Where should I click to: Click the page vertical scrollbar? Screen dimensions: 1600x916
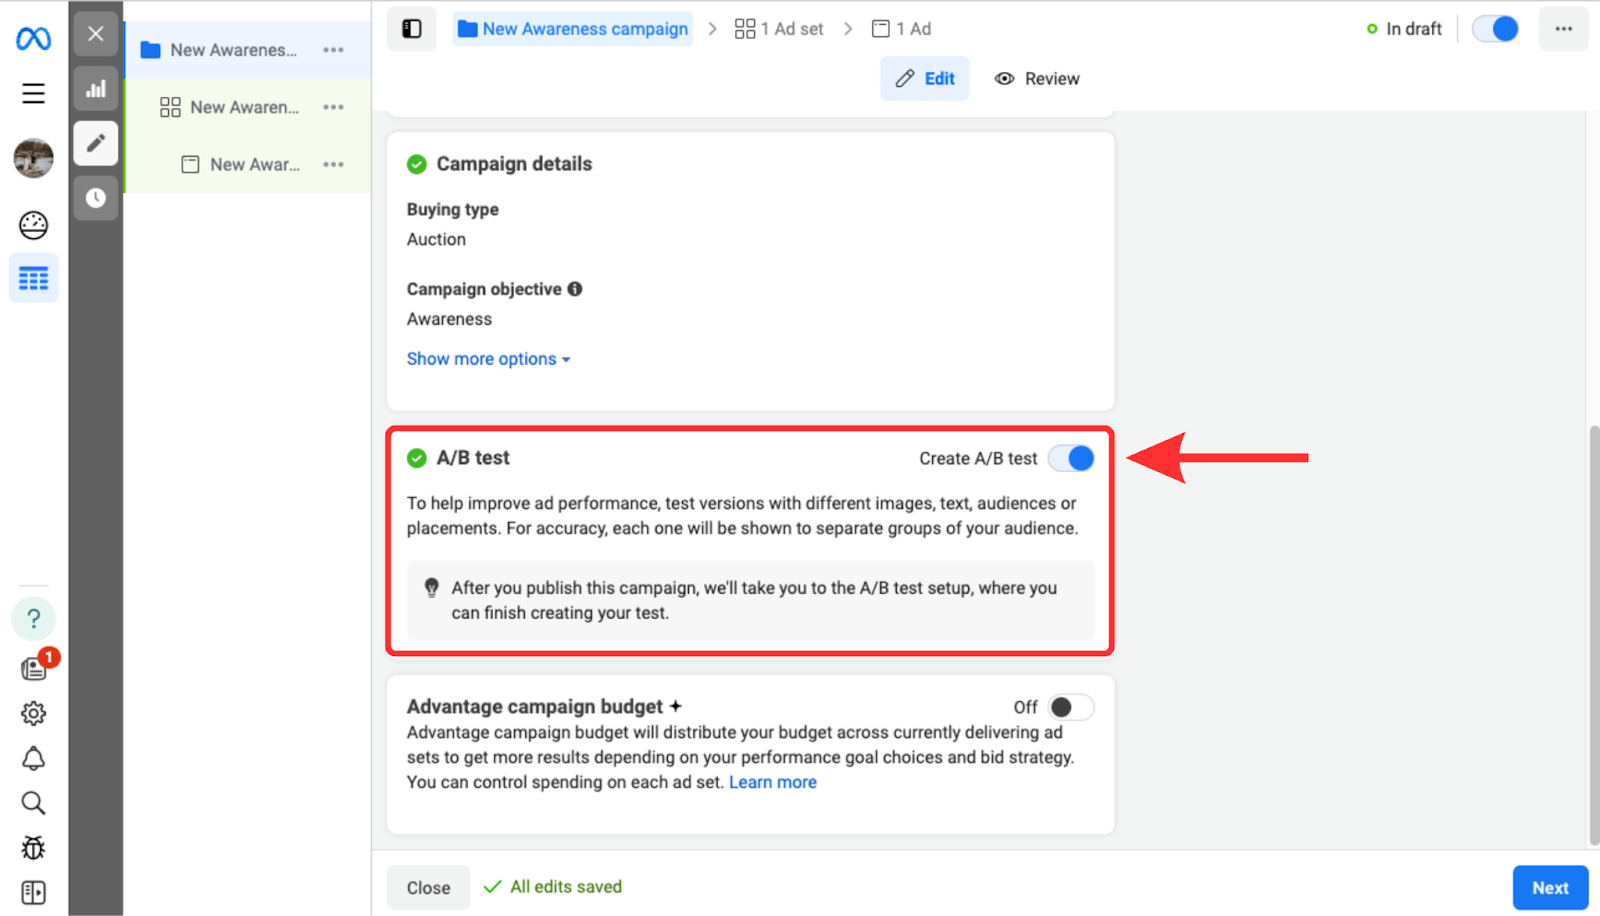click(x=1594, y=636)
